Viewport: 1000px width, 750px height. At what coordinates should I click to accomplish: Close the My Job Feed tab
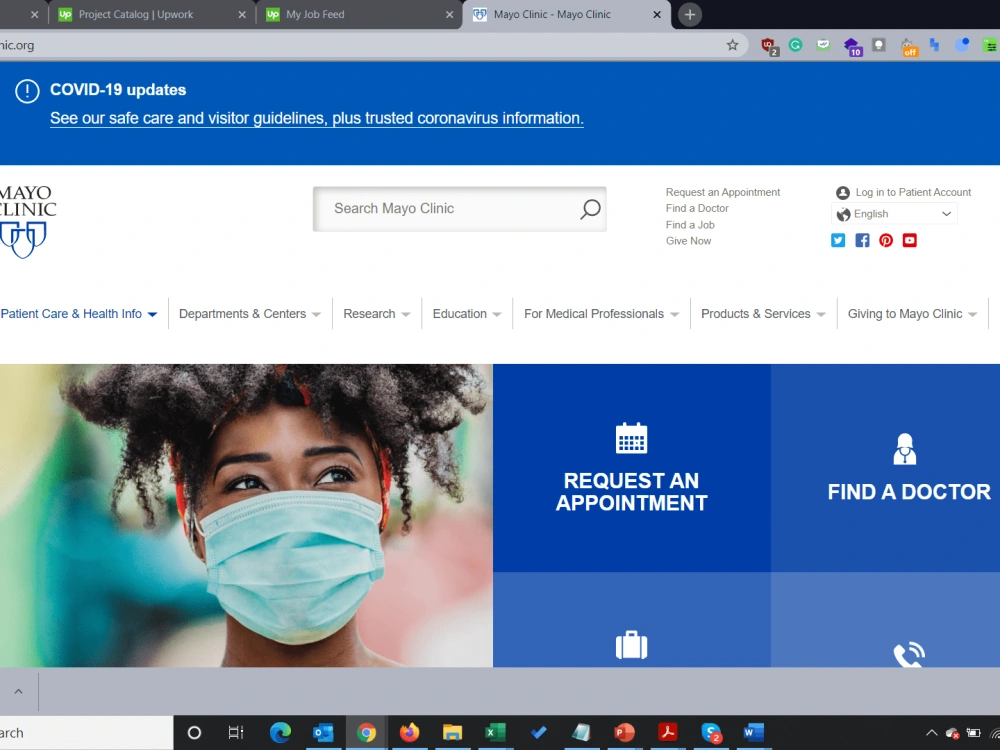pos(449,15)
